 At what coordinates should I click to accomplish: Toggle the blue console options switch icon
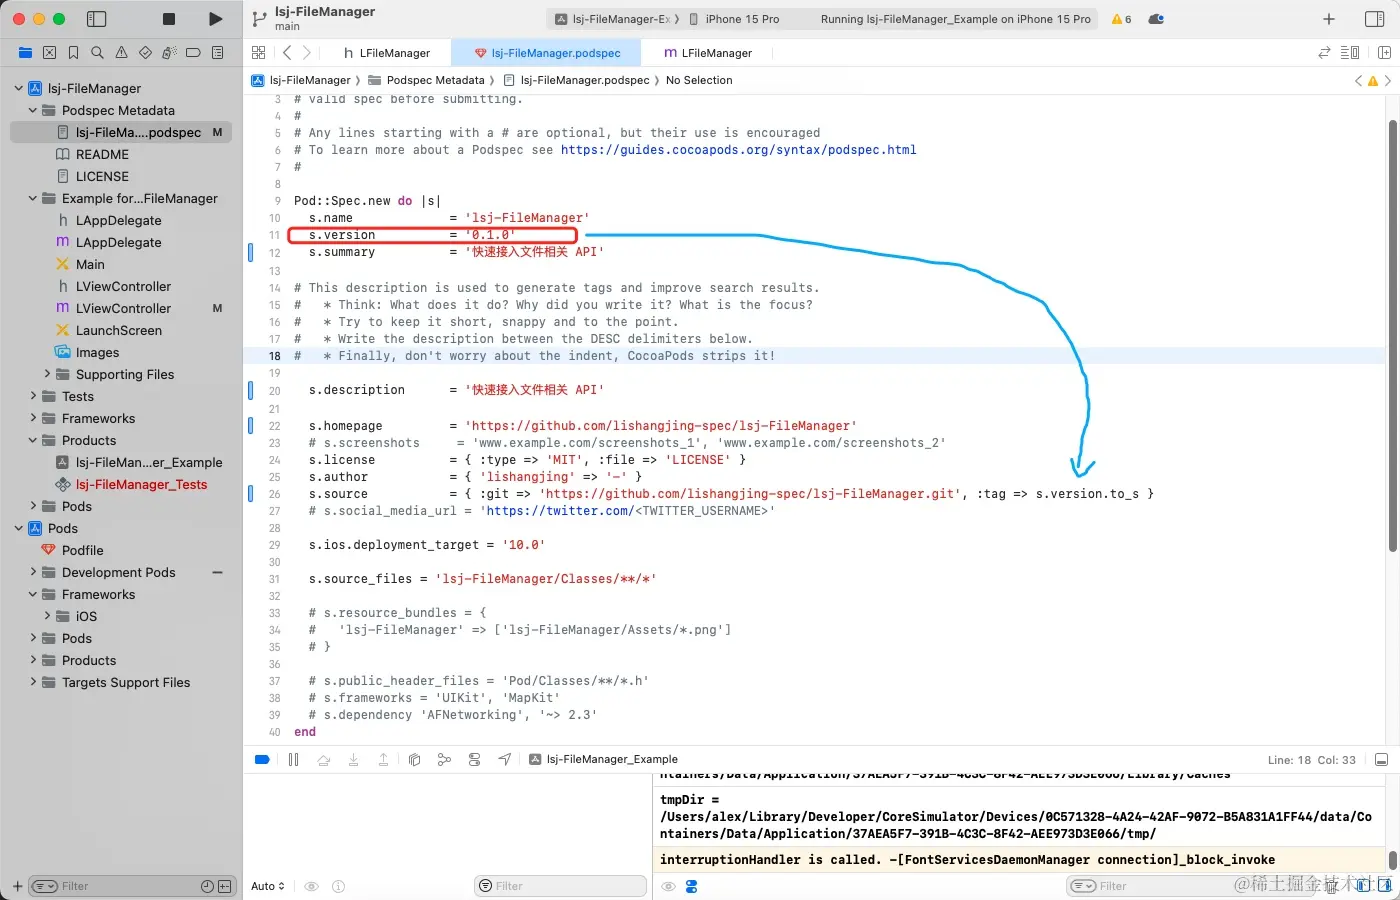[691, 886]
